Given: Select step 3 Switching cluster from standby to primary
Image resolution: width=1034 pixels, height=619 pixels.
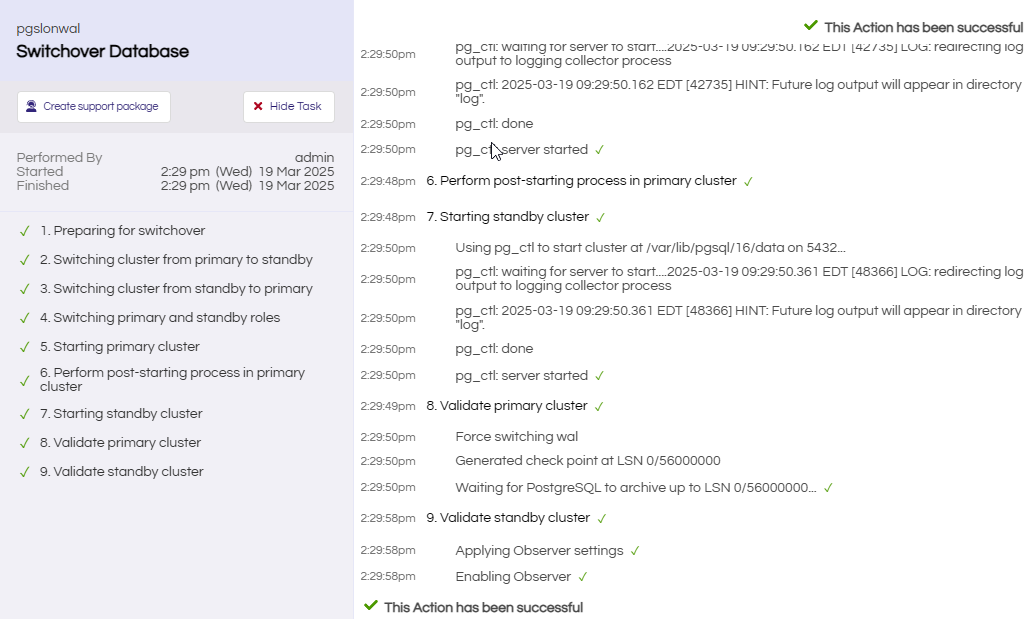Looking at the screenshot, I should click(176, 289).
